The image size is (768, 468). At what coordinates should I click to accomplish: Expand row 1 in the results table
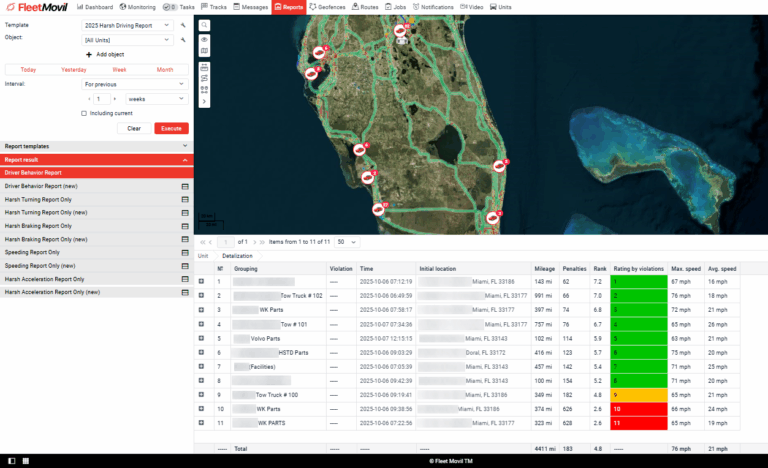pyautogui.click(x=201, y=283)
